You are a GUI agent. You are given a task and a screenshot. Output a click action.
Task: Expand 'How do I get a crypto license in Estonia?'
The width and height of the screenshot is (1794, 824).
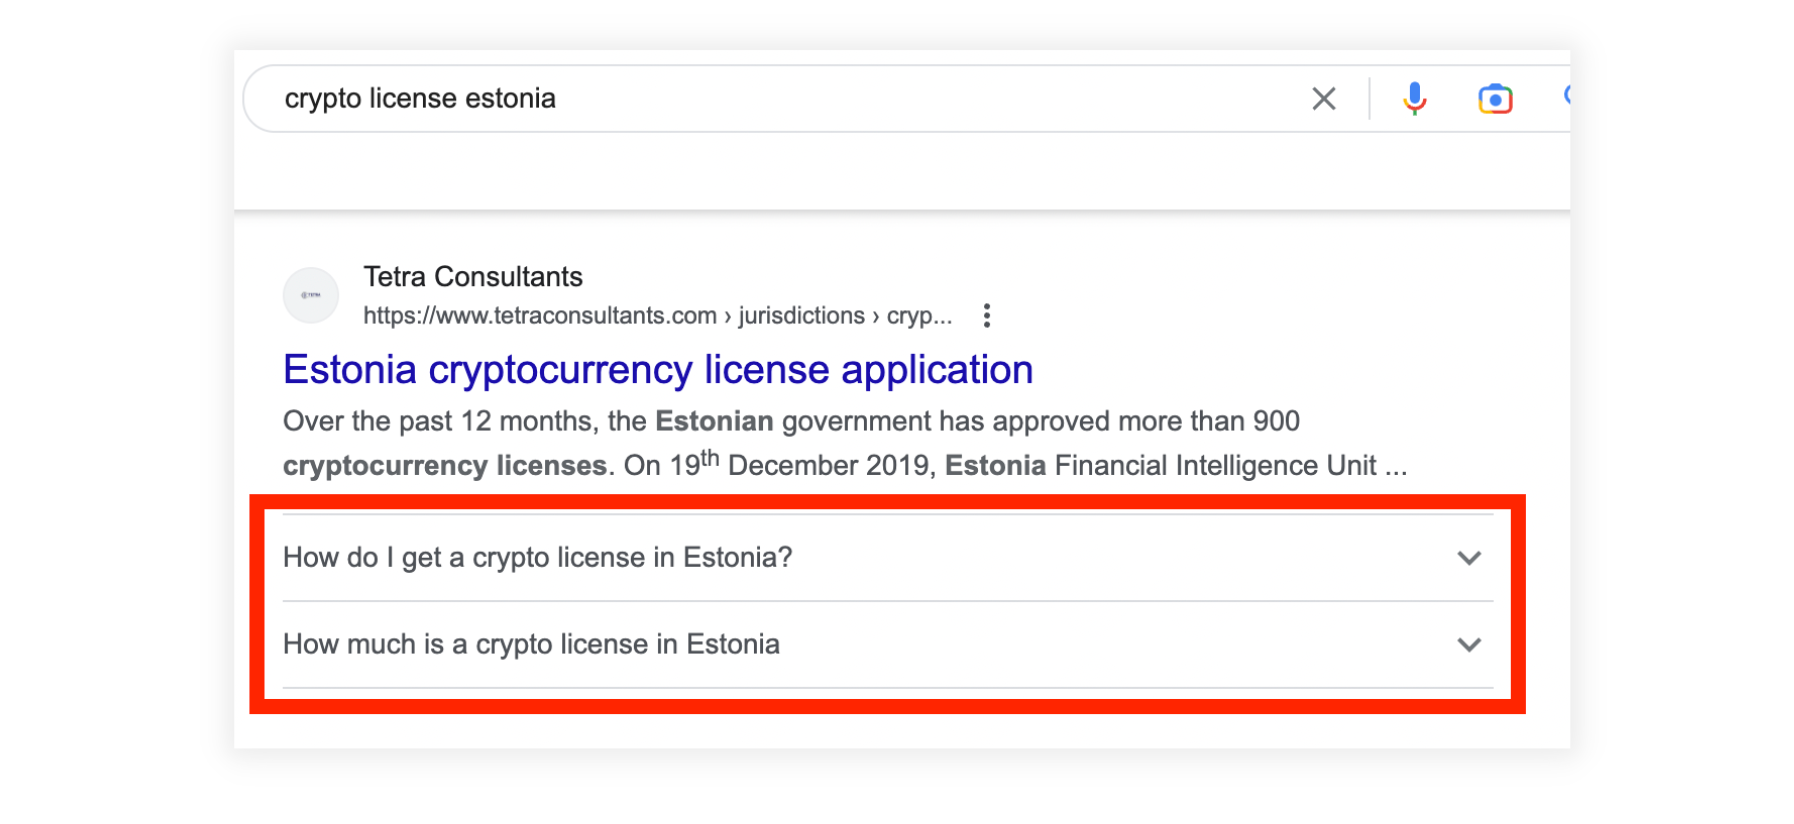coord(888,558)
